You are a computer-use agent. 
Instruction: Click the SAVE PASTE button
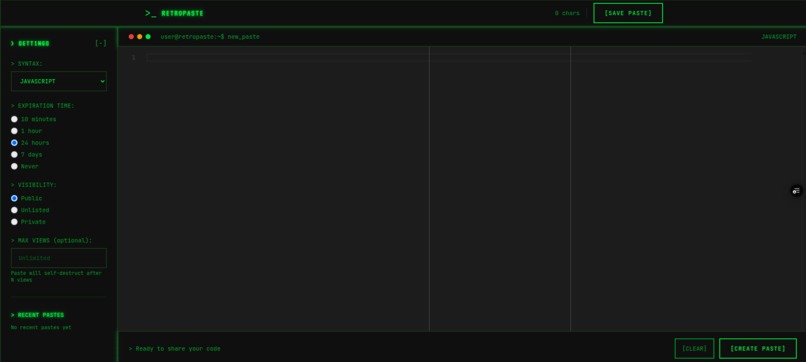[628, 13]
